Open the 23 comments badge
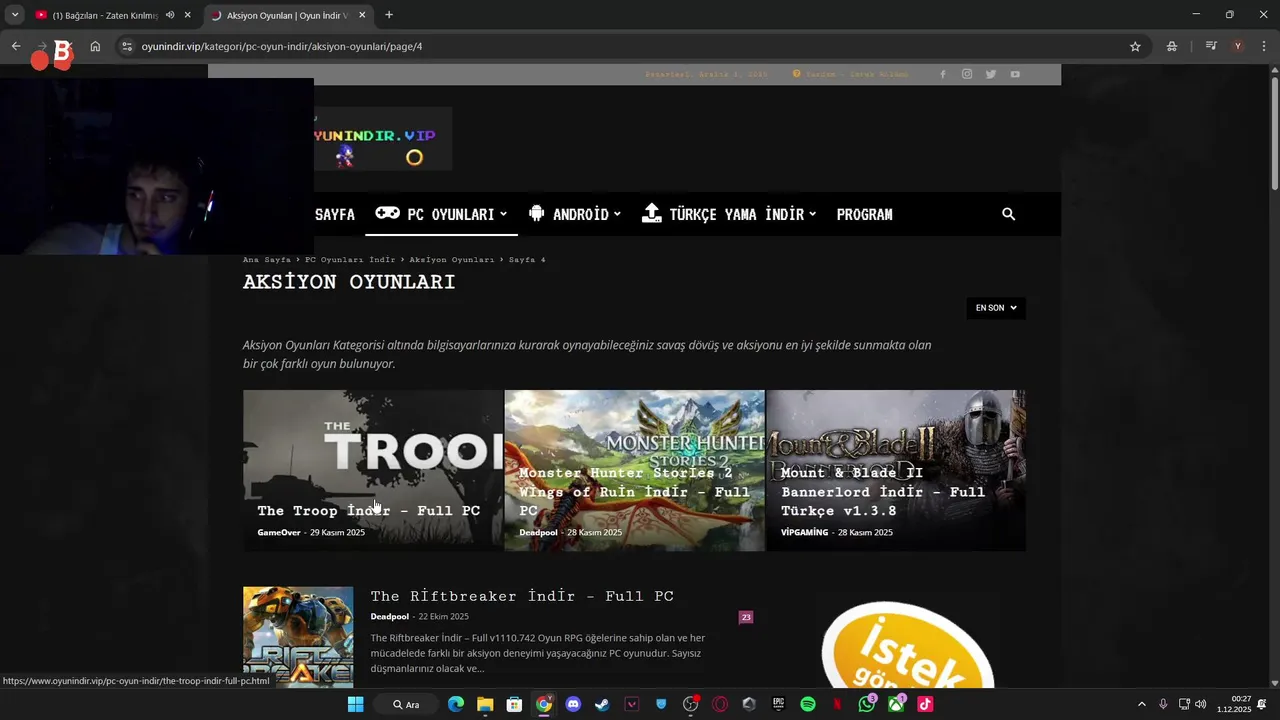Image resolution: width=1280 pixels, height=720 pixels. click(x=746, y=617)
